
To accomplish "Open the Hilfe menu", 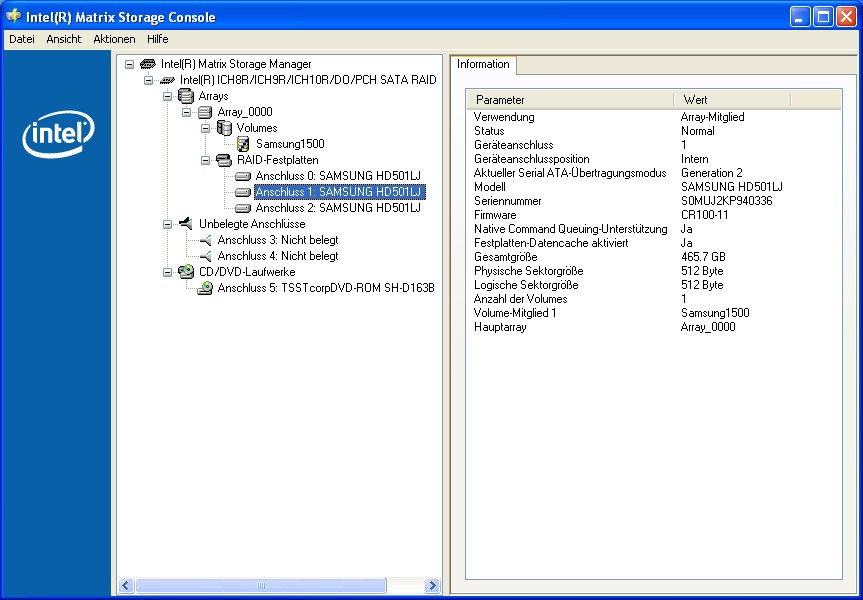I will tap(158, 39).
